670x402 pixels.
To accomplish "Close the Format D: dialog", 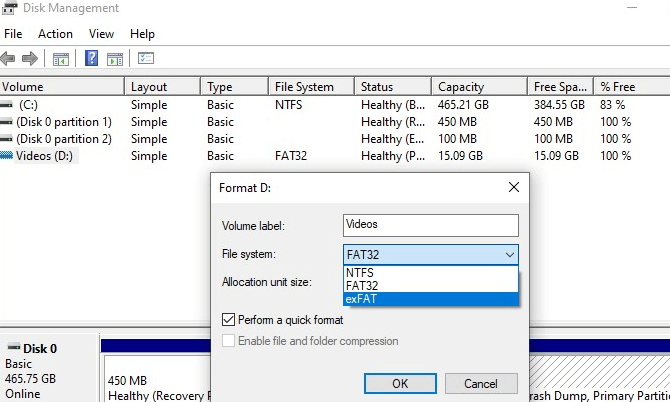I will pyautogui.click(x=514, y=187).
